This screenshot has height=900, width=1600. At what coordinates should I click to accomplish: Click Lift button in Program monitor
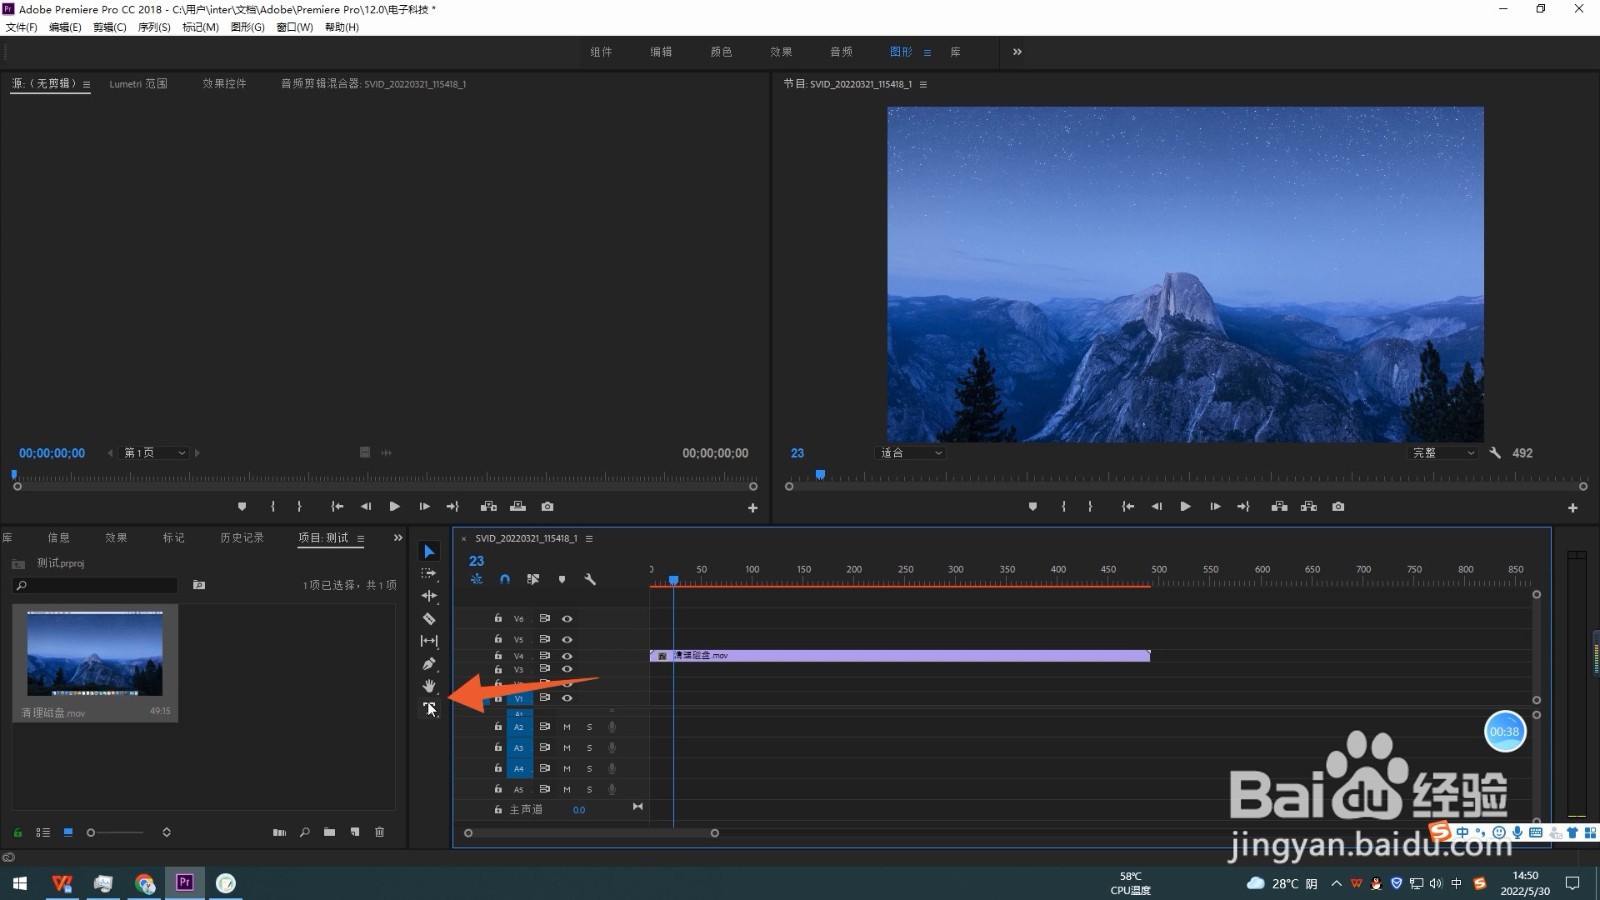tap(1279, 507)
